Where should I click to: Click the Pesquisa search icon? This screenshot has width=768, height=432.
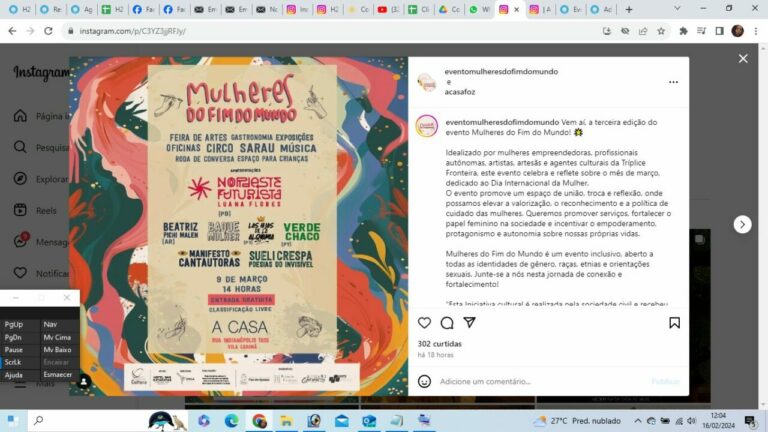[20, 147]
